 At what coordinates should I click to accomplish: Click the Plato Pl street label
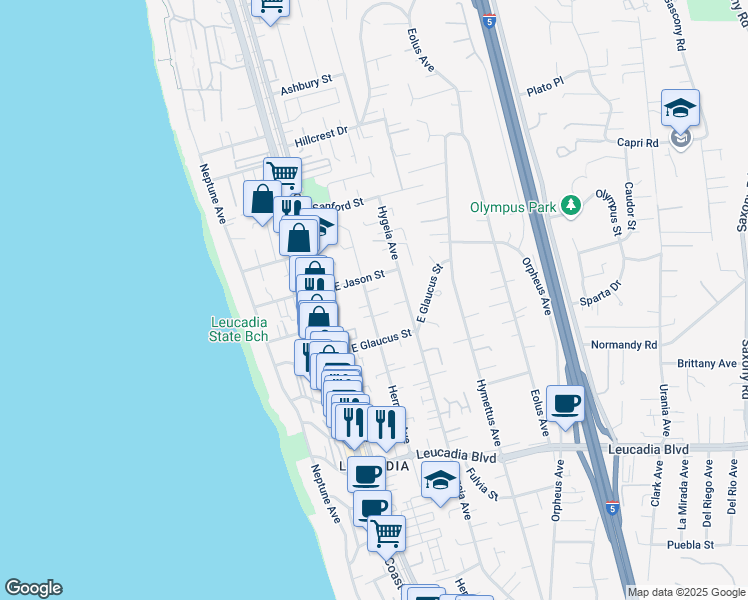click(545, 86)
